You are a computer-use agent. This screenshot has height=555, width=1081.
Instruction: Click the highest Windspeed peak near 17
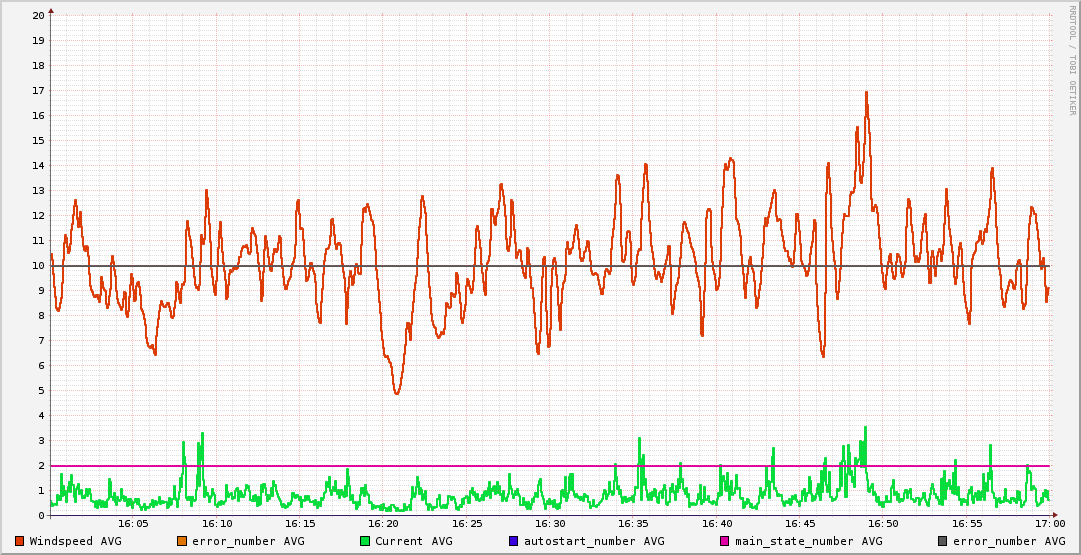[866, 93]
